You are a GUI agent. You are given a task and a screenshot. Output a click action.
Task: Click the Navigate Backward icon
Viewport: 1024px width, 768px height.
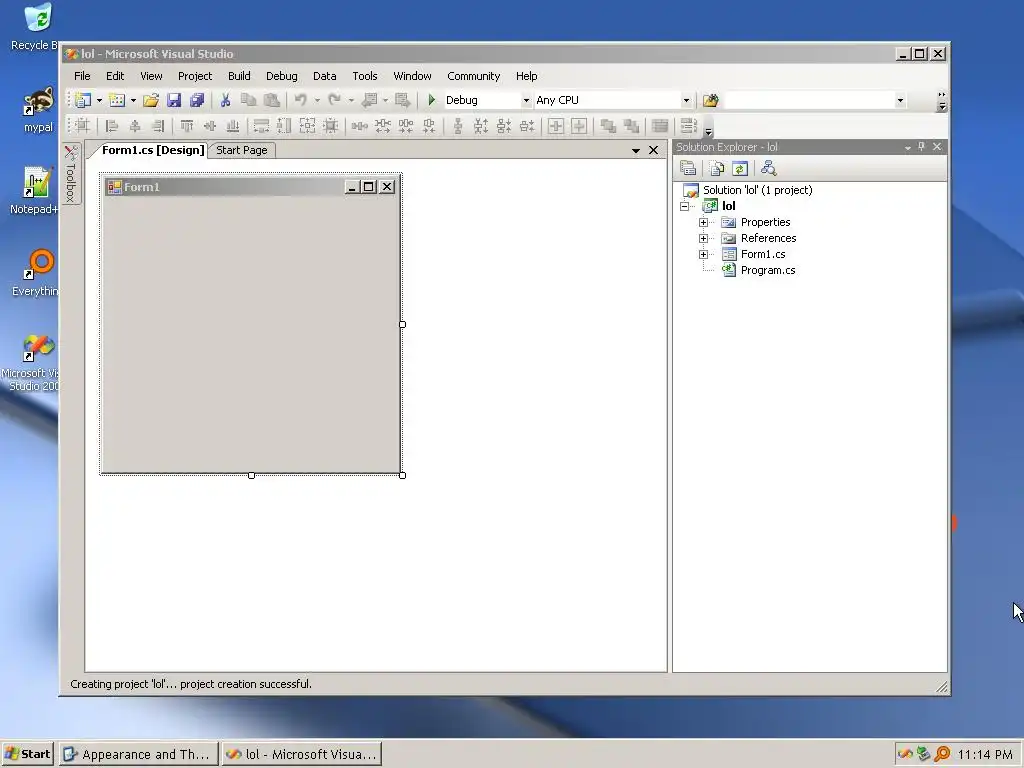click(369, 100)
